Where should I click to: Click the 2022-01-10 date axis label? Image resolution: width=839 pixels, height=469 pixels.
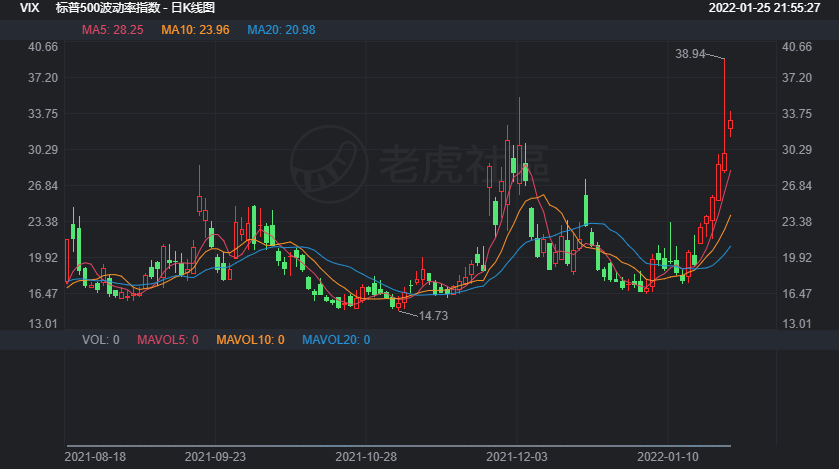coord(668,457)
